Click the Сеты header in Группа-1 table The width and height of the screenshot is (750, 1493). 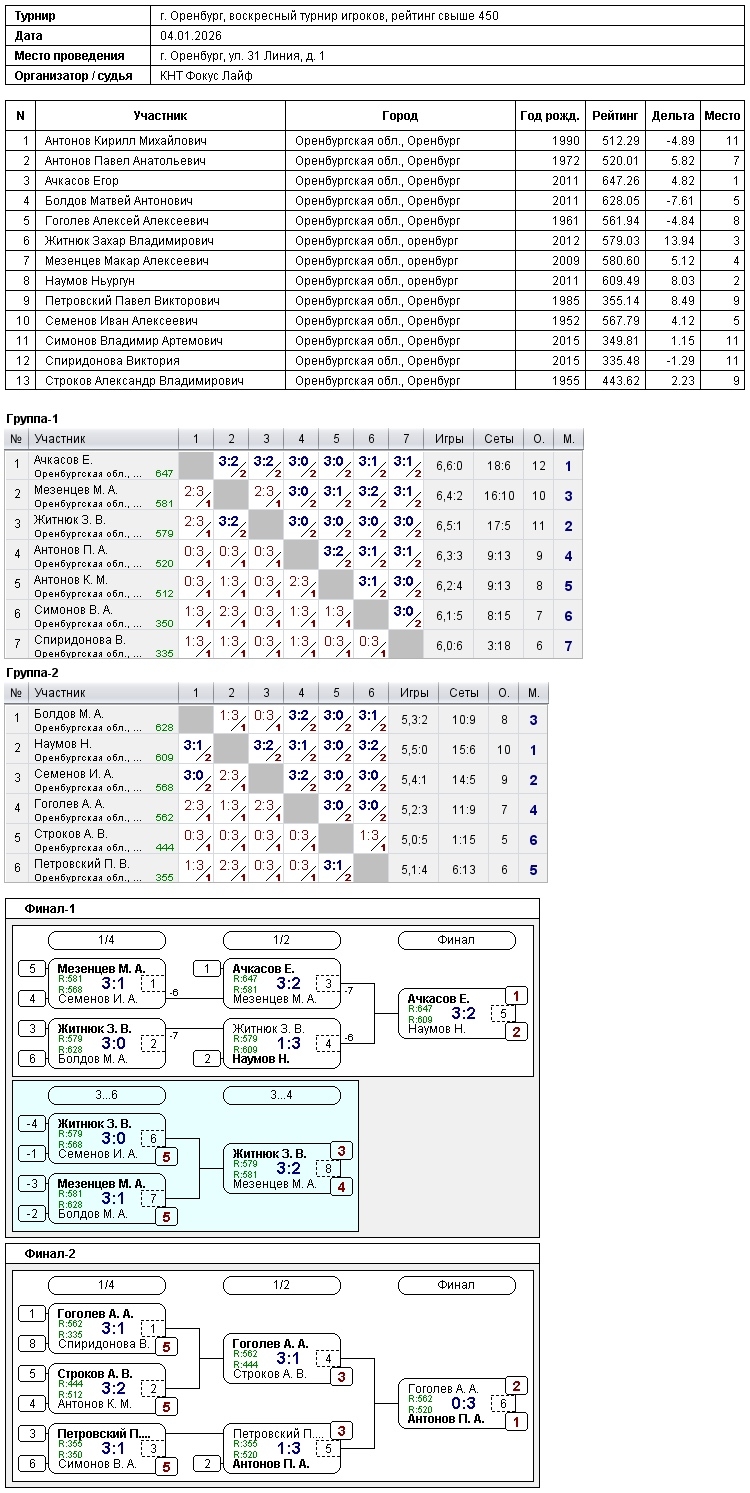coord(499,439)
